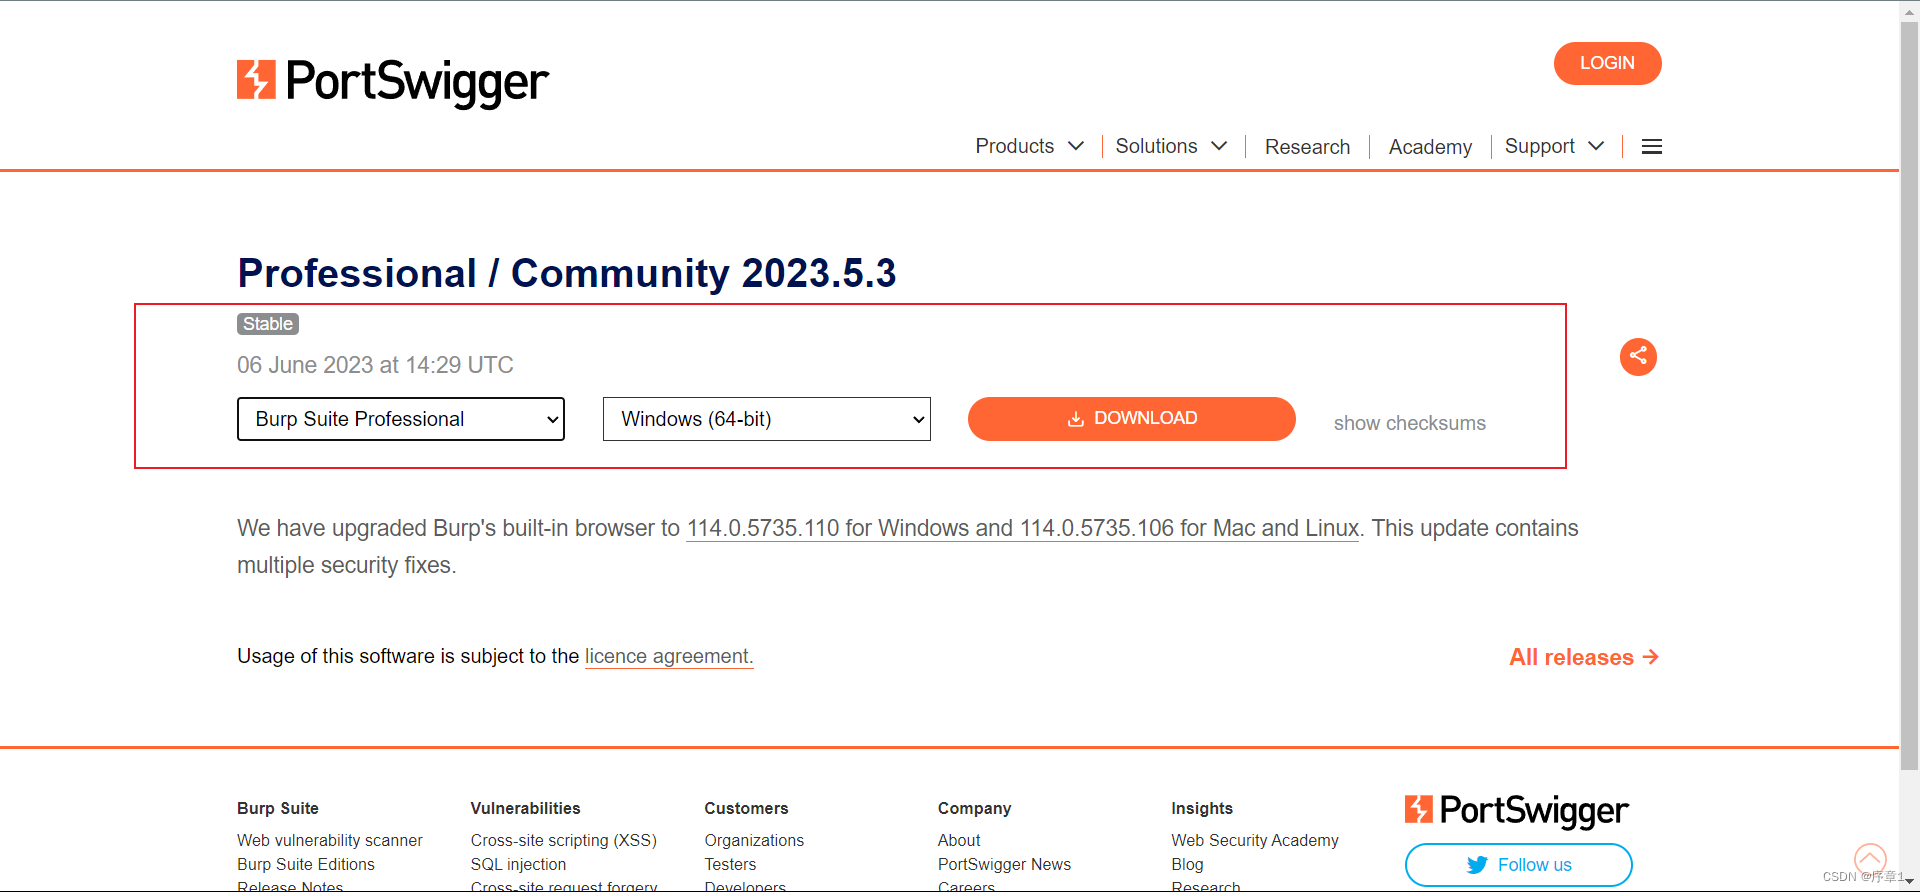Click show checksums link
The width and height of the screenshot is (1920, 892).
[x=1410, y=423]
